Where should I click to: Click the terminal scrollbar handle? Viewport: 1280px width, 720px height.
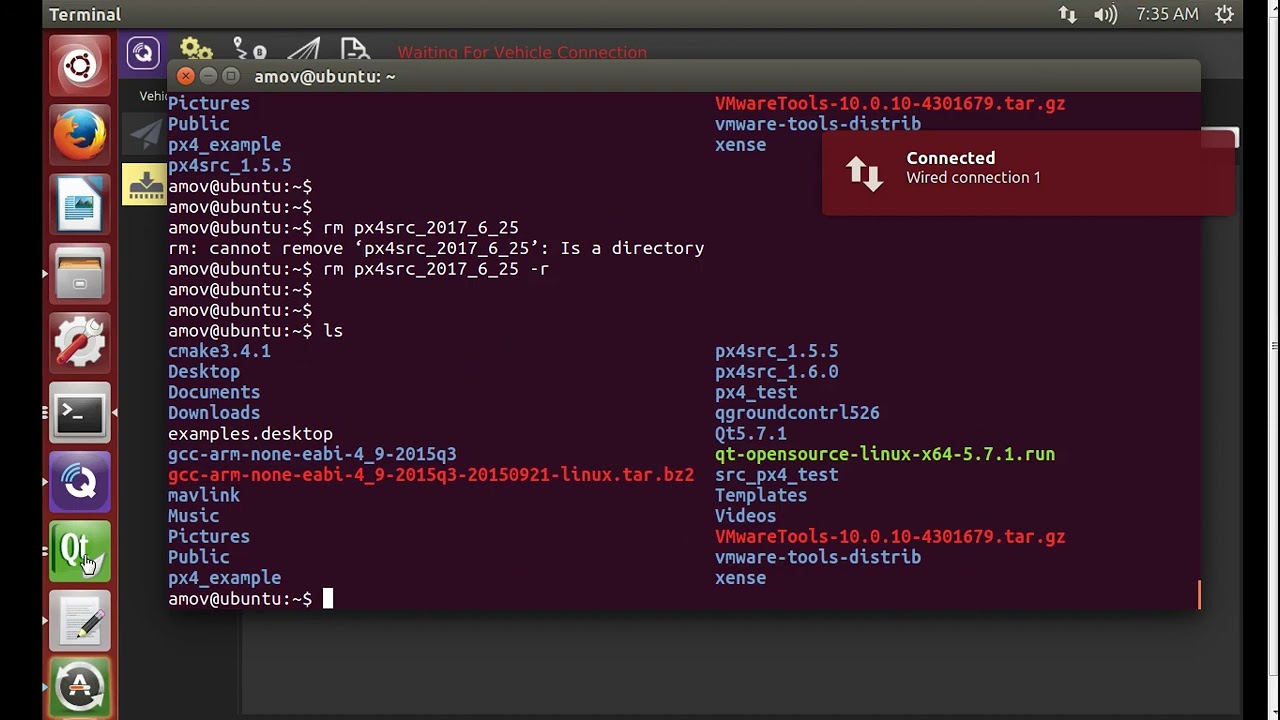pyautogui.click(x=1199, y=594)
